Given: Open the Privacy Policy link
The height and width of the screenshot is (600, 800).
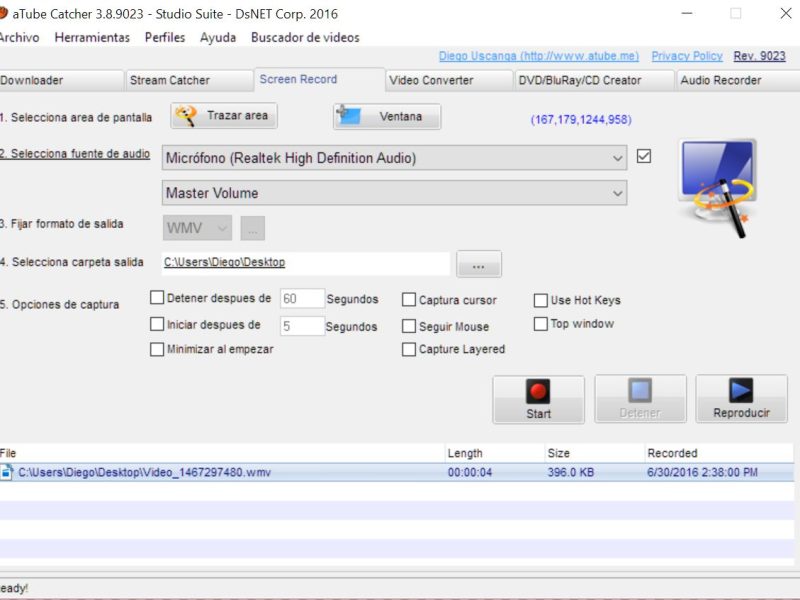Looking at the screenshot, I should point(687,56).
